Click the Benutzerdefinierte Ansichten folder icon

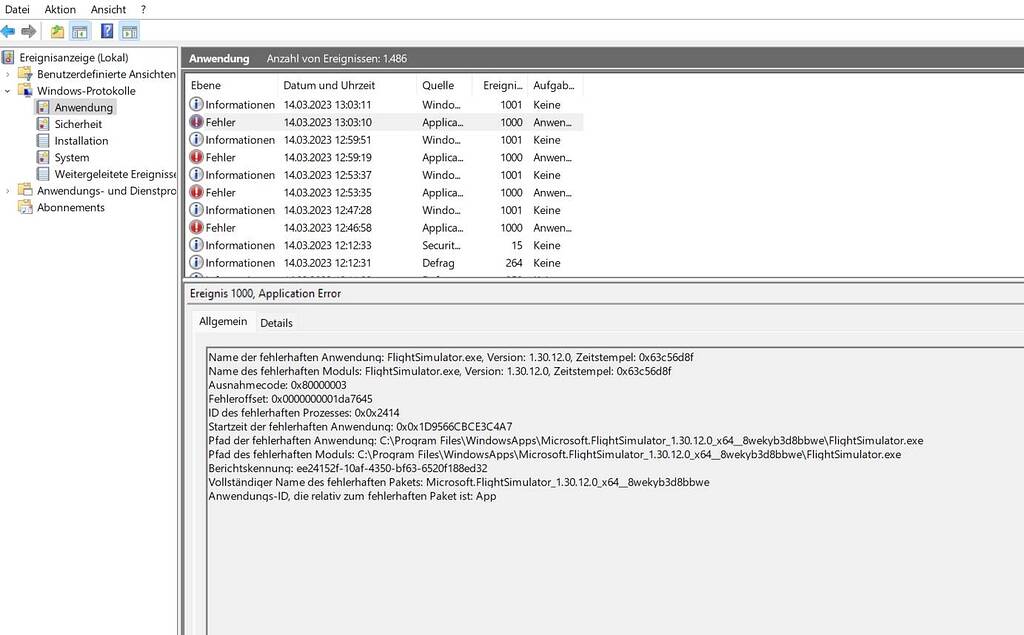tap(25, 74)
